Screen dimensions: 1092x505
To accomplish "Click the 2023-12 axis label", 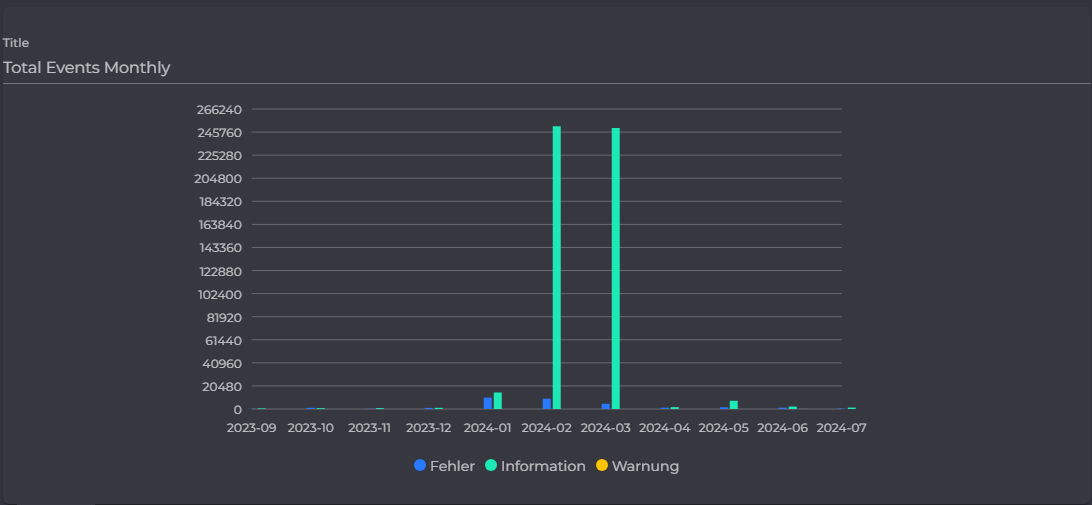I will pos(428,428).
